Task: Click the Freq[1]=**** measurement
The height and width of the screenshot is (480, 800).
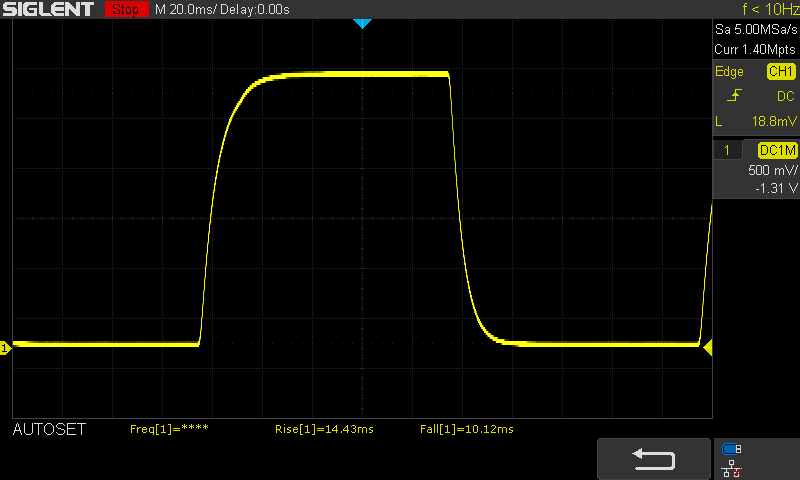Action: click(x=169, y=429)
